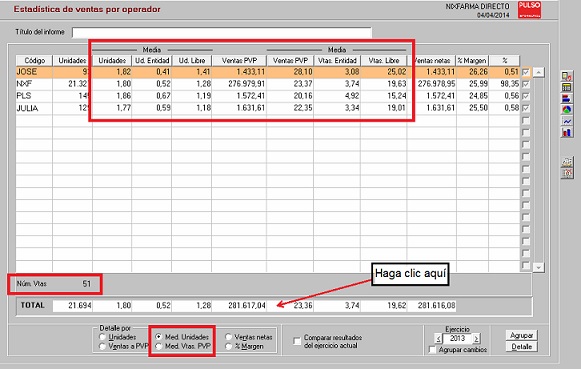Click the table scrollbar down arrow

click(538, 267)
